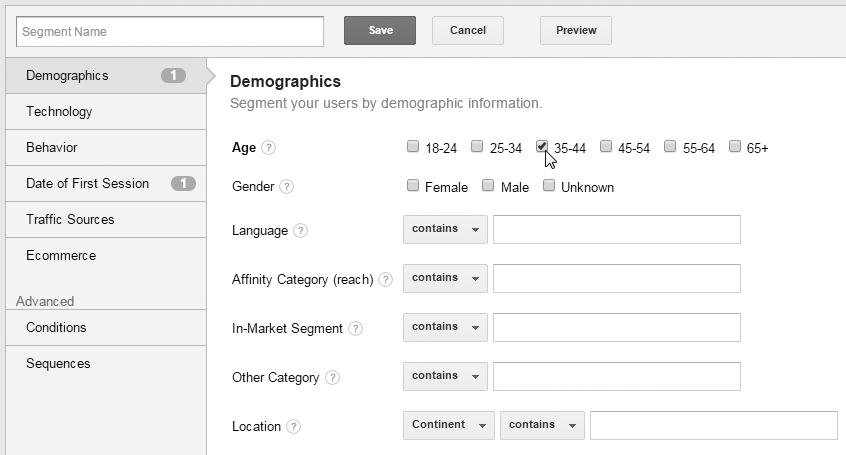The height and width of the screenshot is (455, 846).
Task: Open the Continent location dropdown
Action: click(448, 425)
